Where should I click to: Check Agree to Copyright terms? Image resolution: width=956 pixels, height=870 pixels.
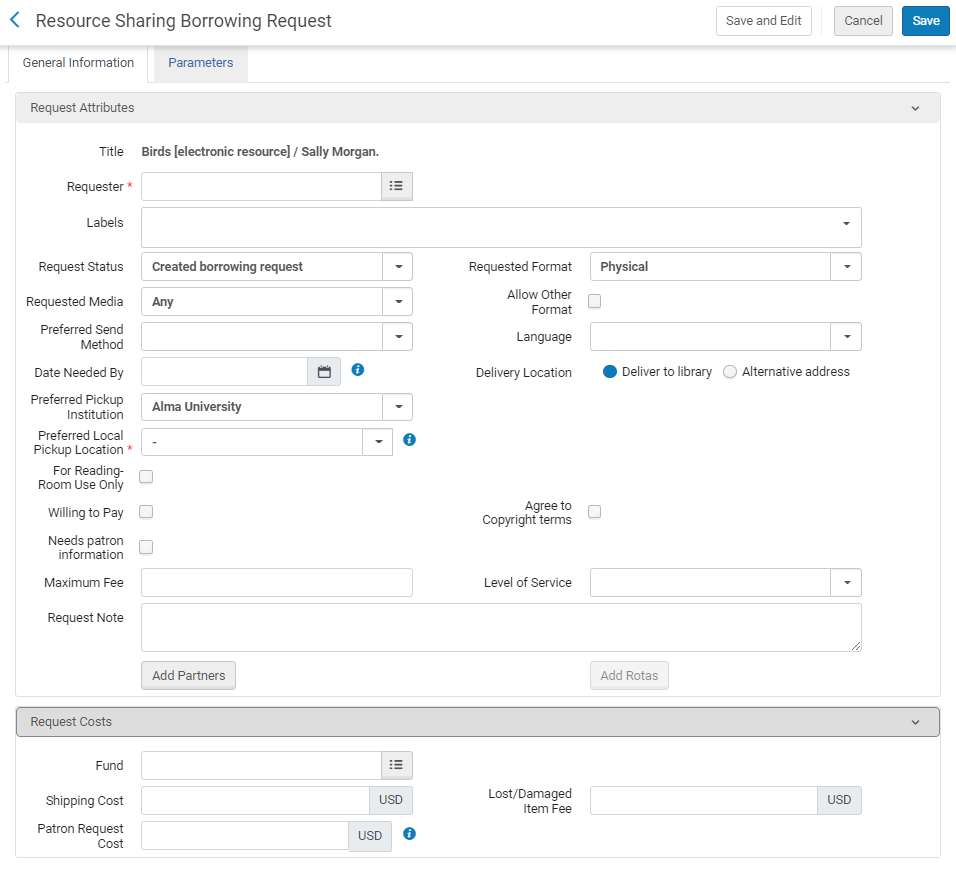[594, 512]
